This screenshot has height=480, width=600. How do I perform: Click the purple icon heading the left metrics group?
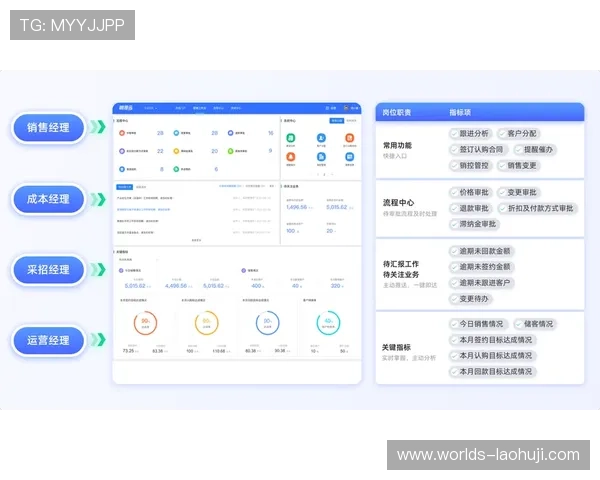(121, 270)
